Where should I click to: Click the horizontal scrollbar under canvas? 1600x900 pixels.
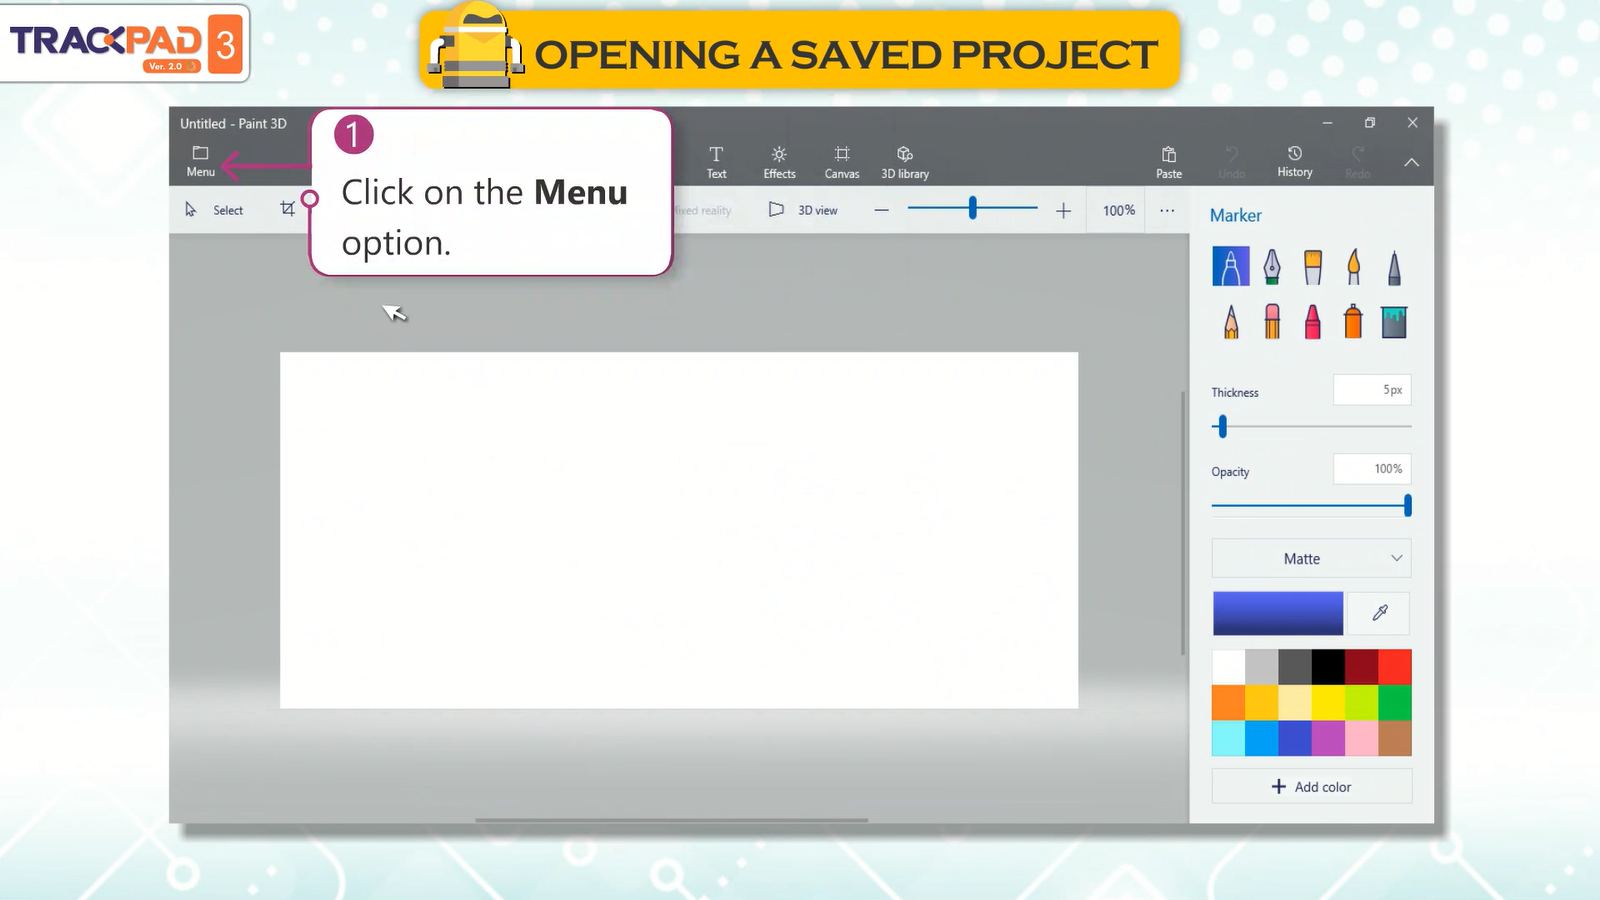click(671, 820)
